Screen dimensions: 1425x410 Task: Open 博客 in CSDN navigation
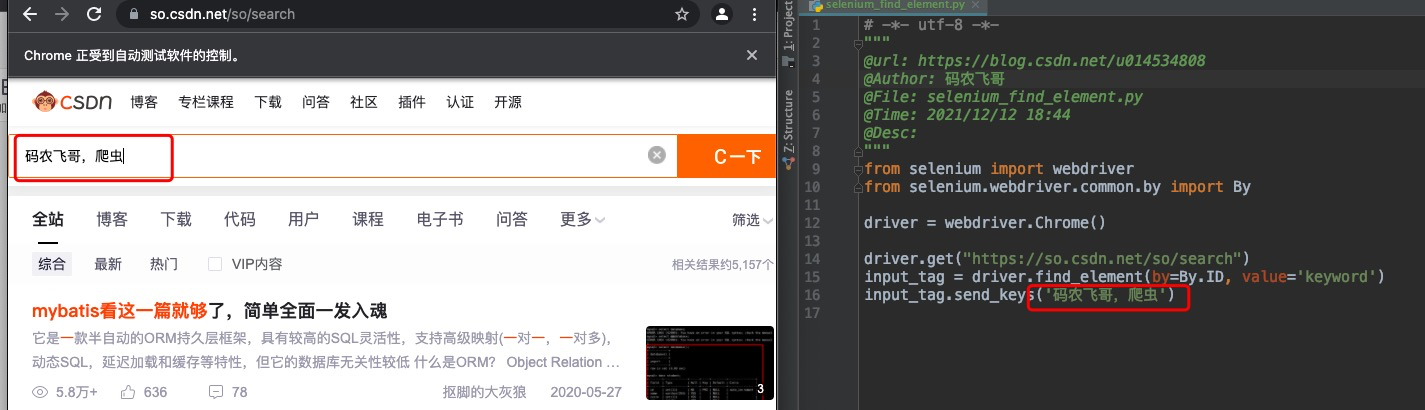pos(144,102)
